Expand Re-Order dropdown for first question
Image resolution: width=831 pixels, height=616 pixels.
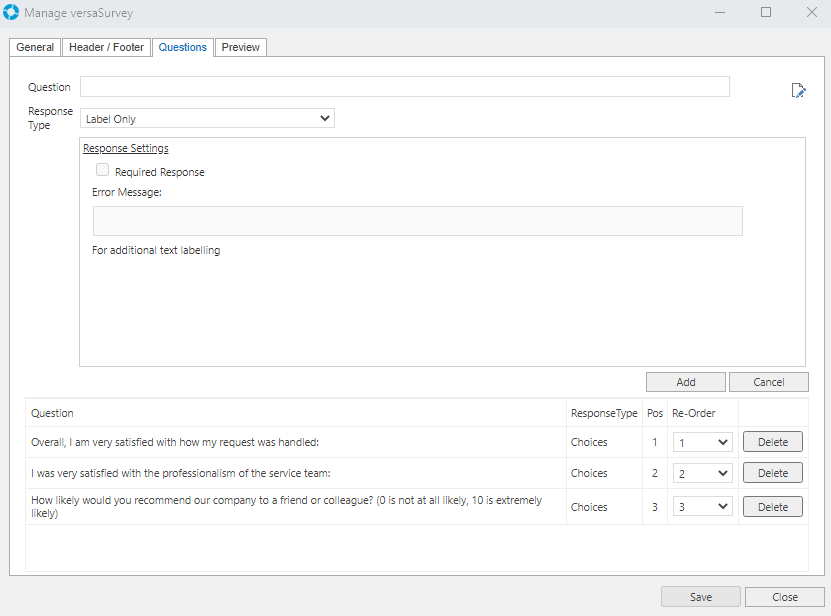click(x=703, y=442)
